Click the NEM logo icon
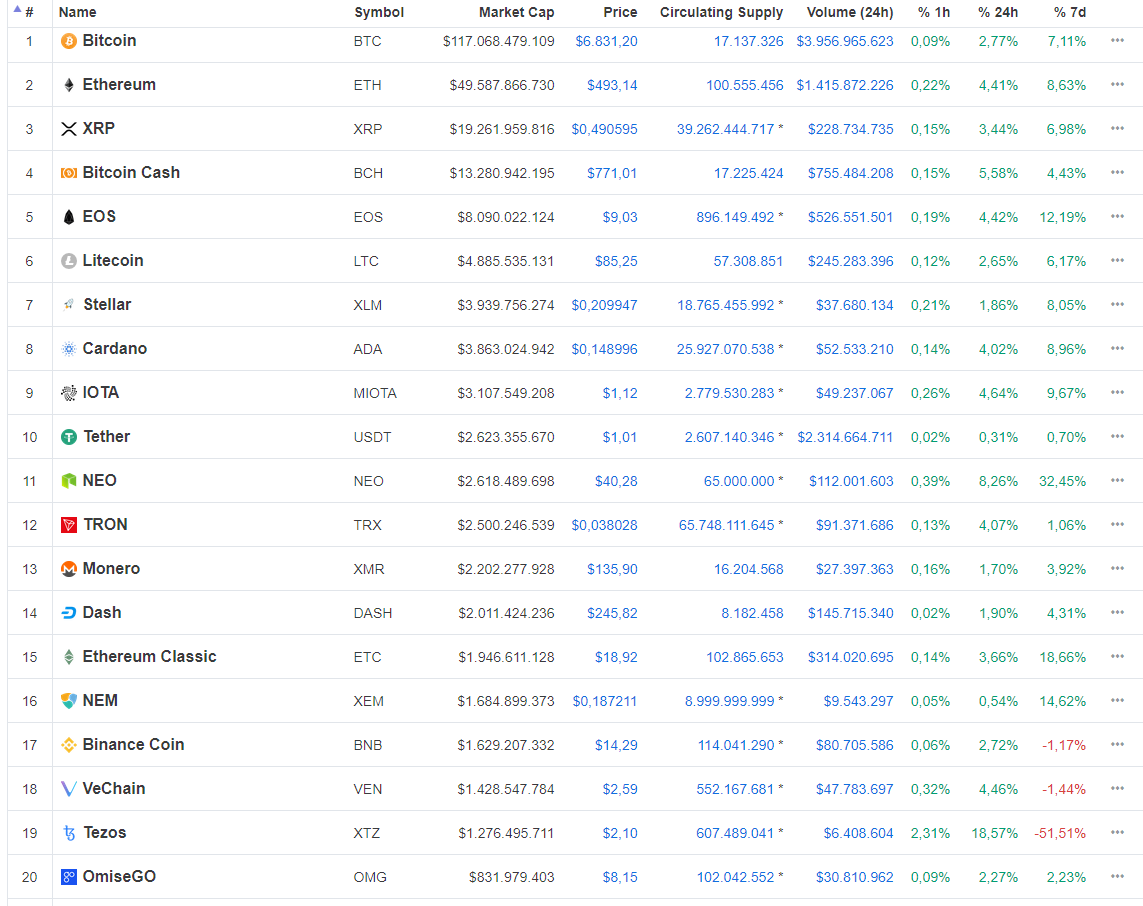1143x906 pixels. point(69,701)
